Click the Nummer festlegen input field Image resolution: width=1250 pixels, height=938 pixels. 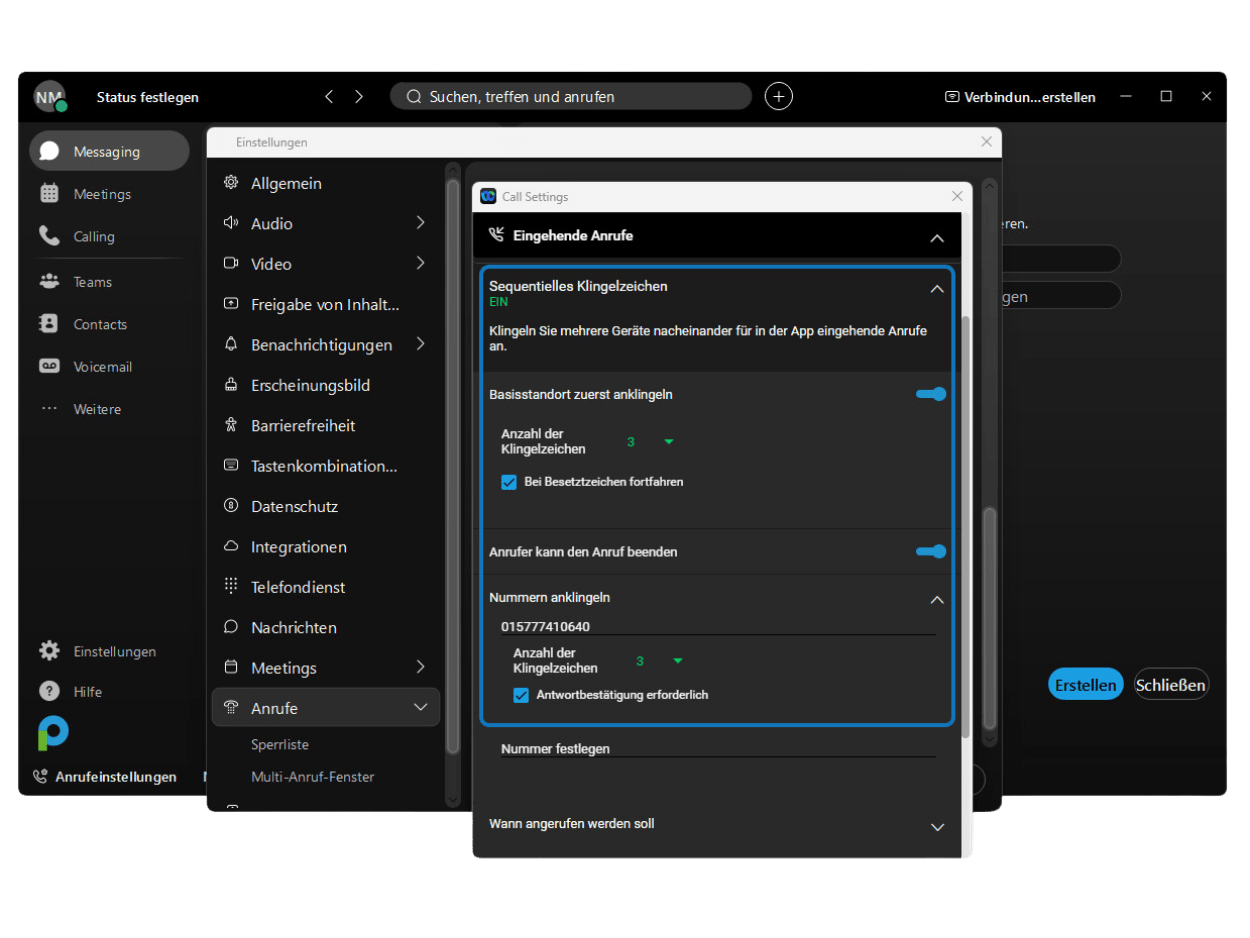click(718, 748)
